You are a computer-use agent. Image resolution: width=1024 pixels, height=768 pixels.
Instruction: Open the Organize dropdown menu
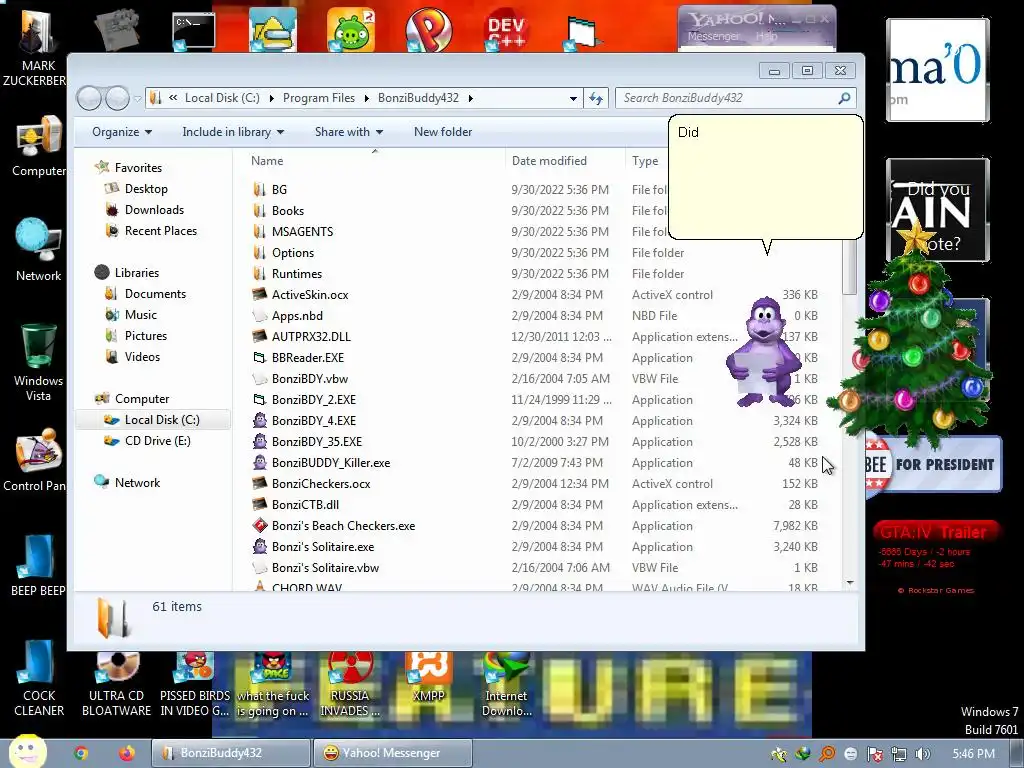coord(122,132)
